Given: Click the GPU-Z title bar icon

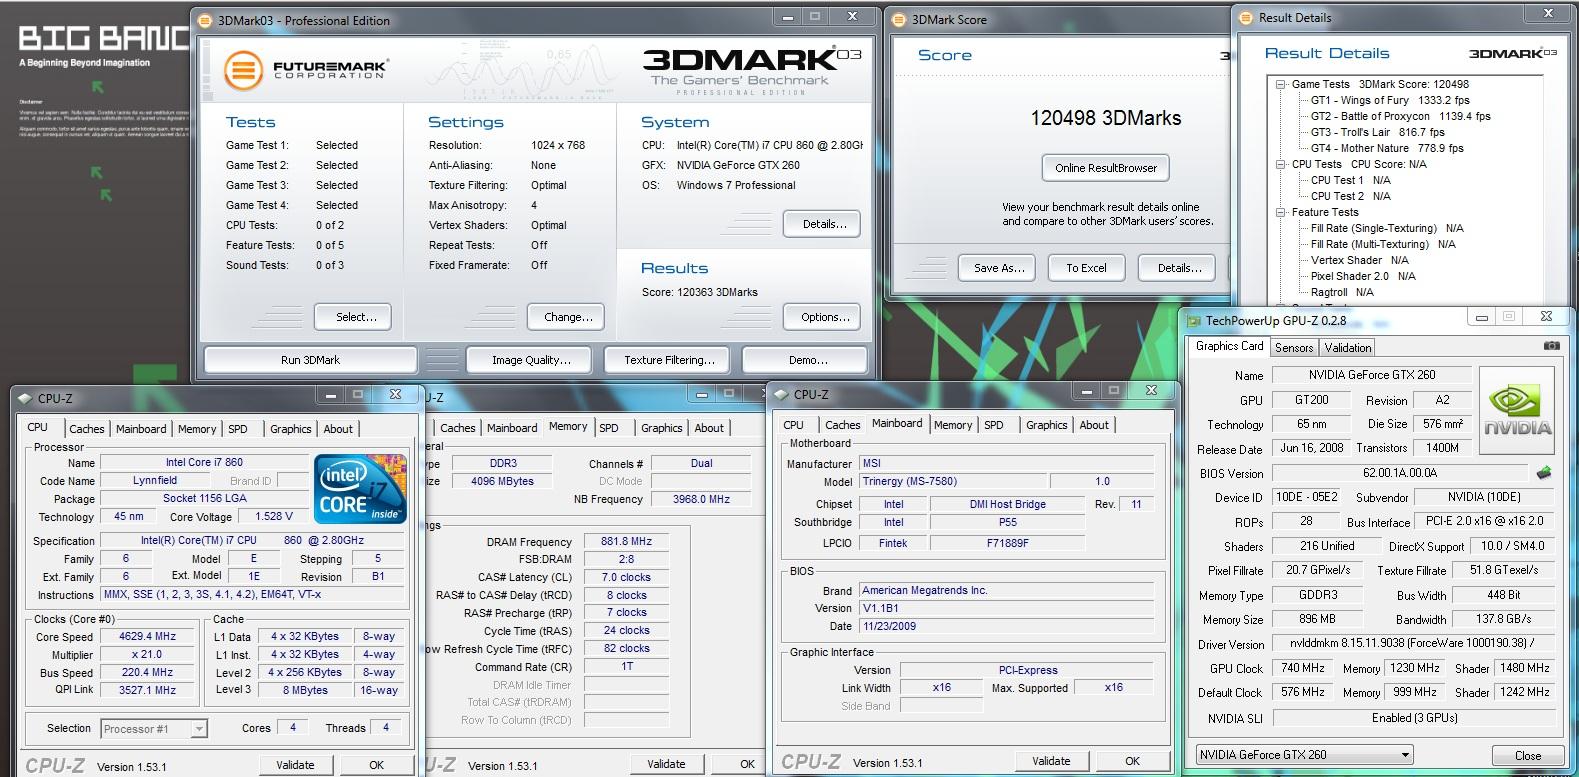Looking at the screenshot, I should point(1193,320).
